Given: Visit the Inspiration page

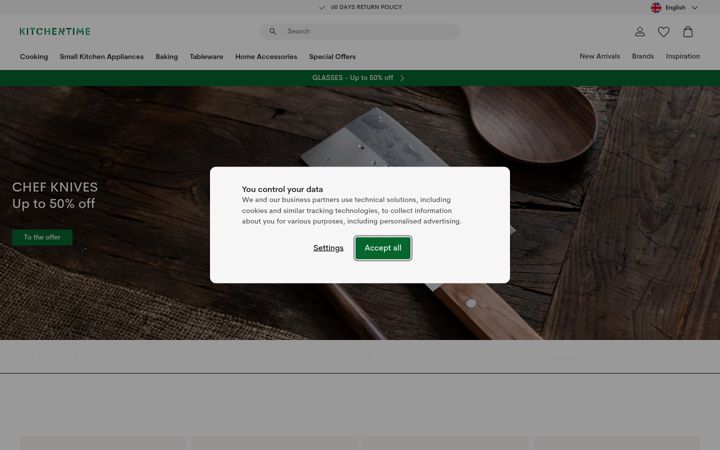Looking at the screenshot, I should pyautogui.click(x=683, y=56).
